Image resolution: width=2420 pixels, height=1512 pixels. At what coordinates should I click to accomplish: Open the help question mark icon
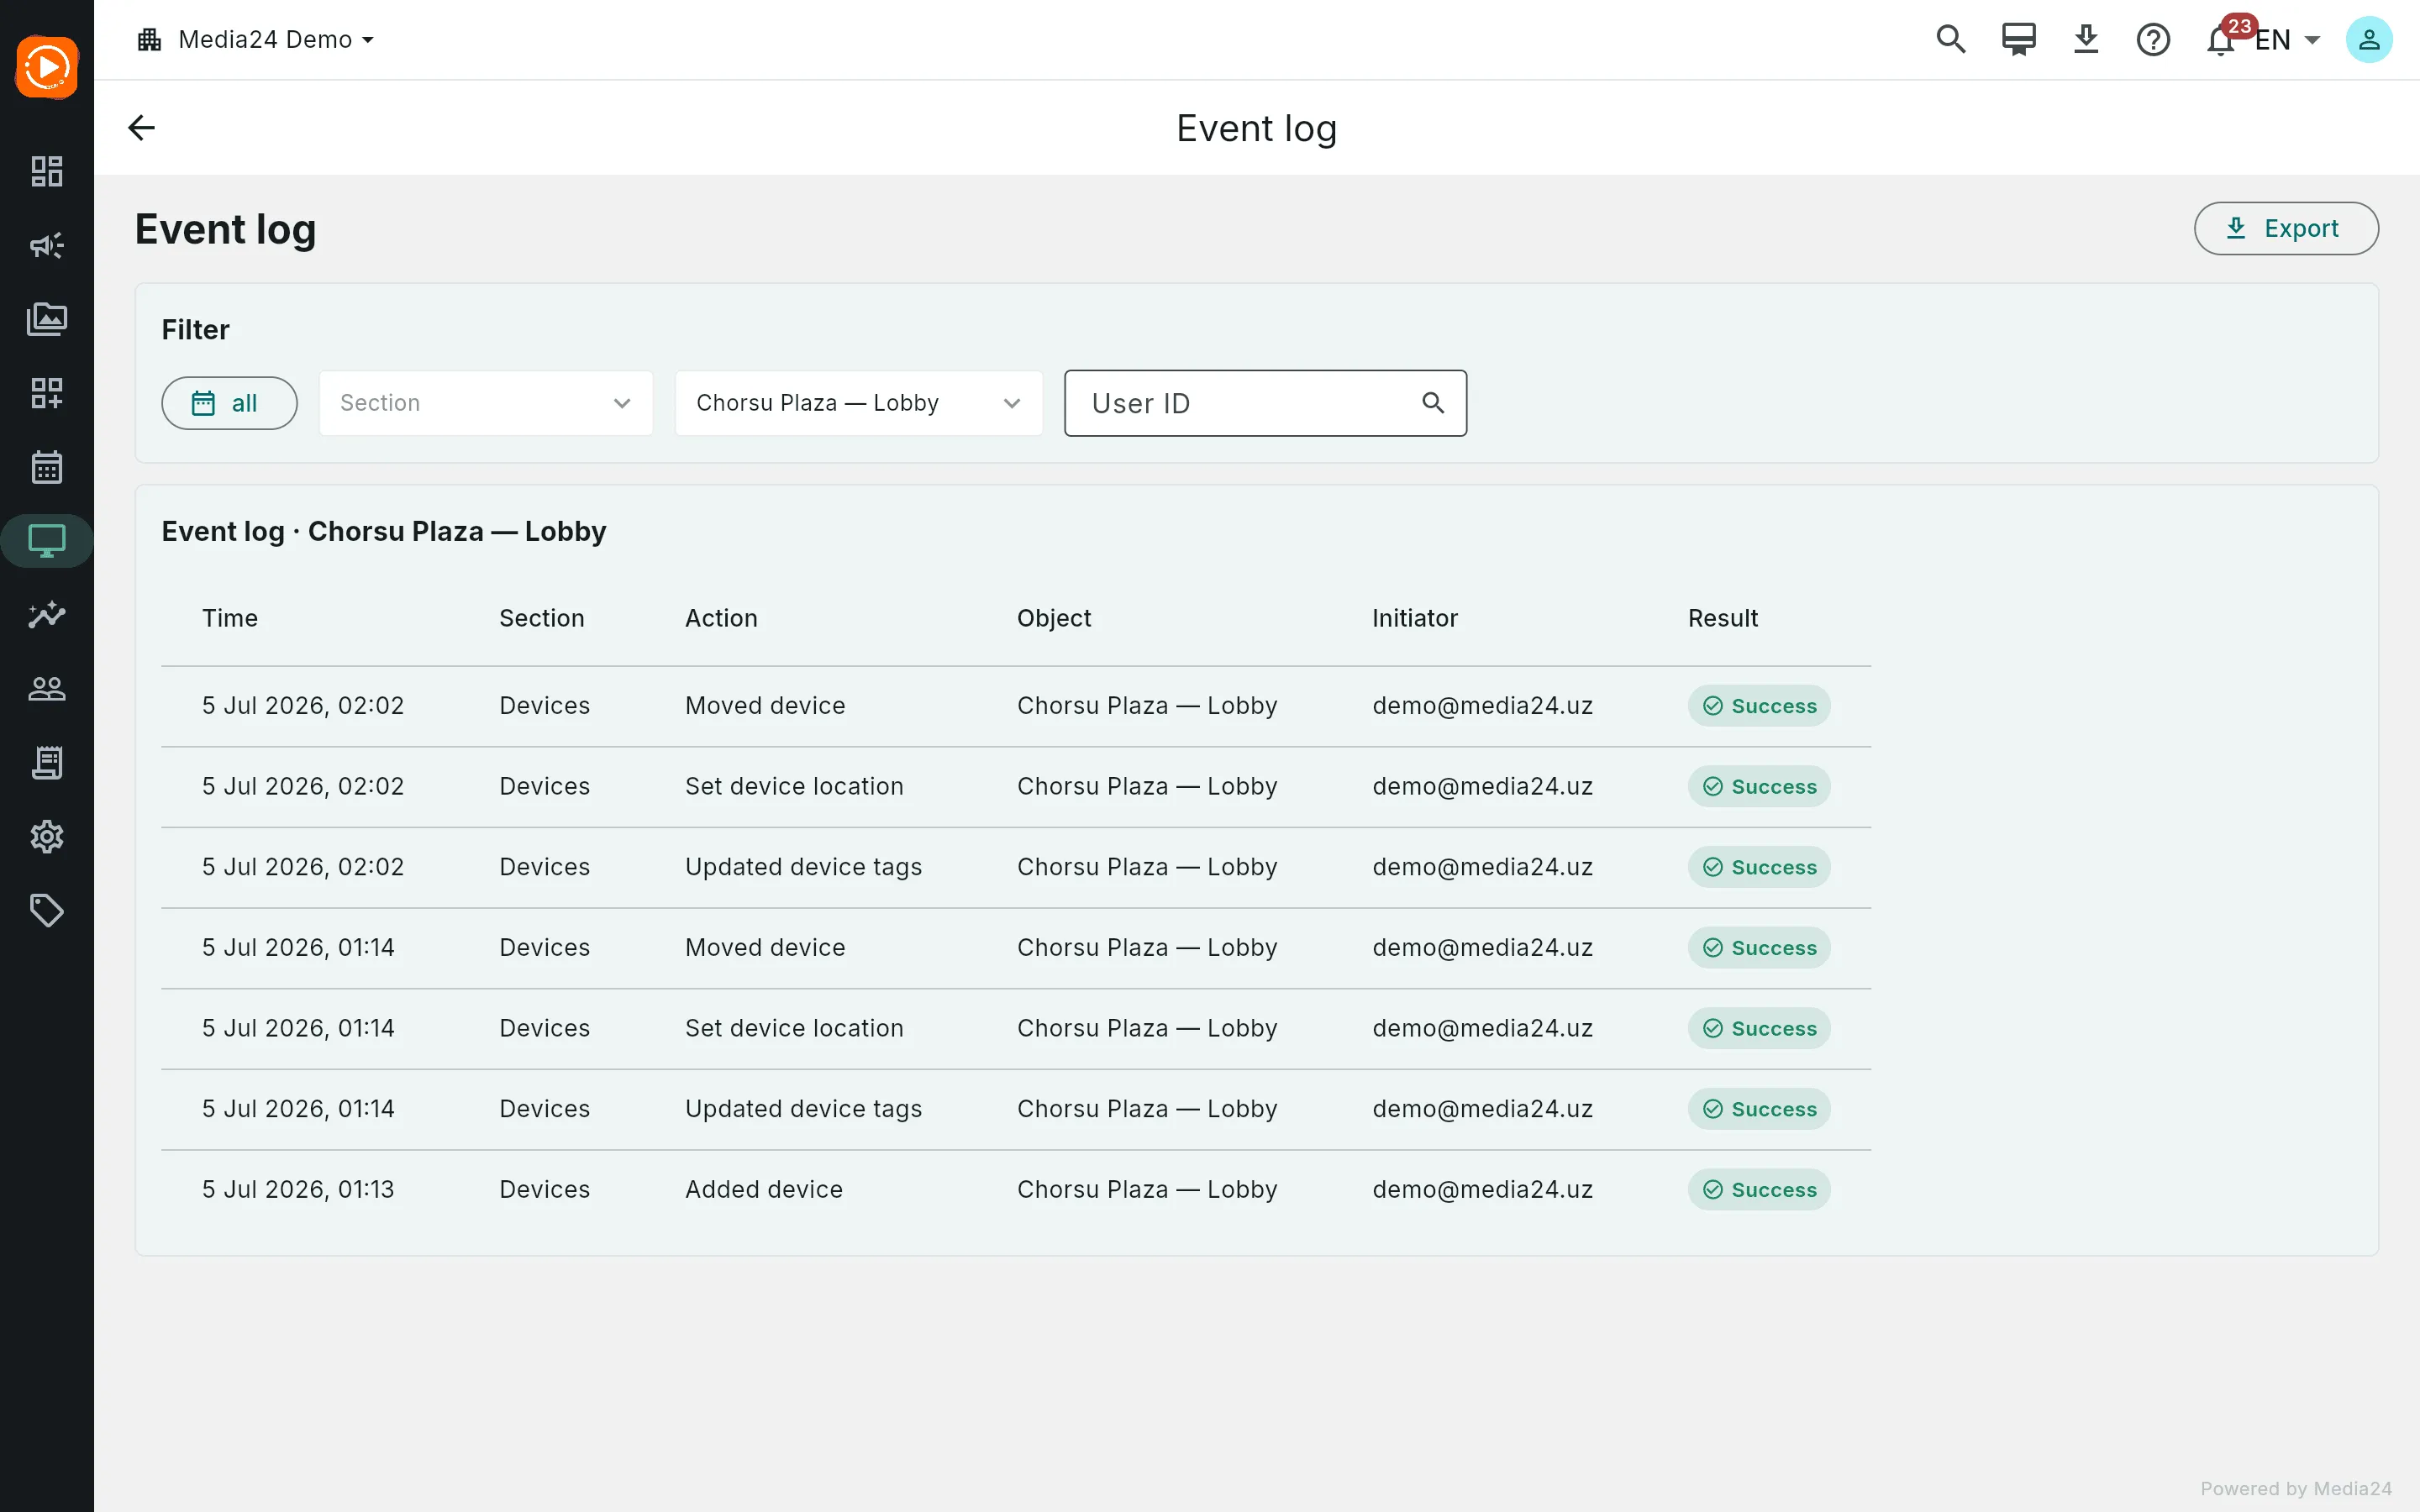[x=2153, y=40]
